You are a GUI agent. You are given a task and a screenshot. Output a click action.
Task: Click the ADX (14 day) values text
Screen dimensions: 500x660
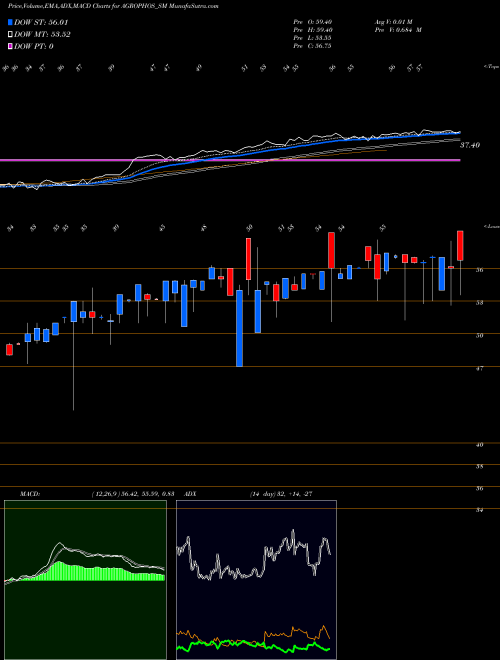point(281,494)
